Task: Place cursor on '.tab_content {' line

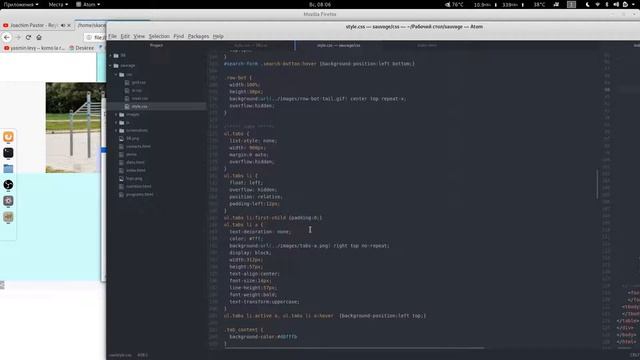Action: pyautogui.click(x=244, y=330)
